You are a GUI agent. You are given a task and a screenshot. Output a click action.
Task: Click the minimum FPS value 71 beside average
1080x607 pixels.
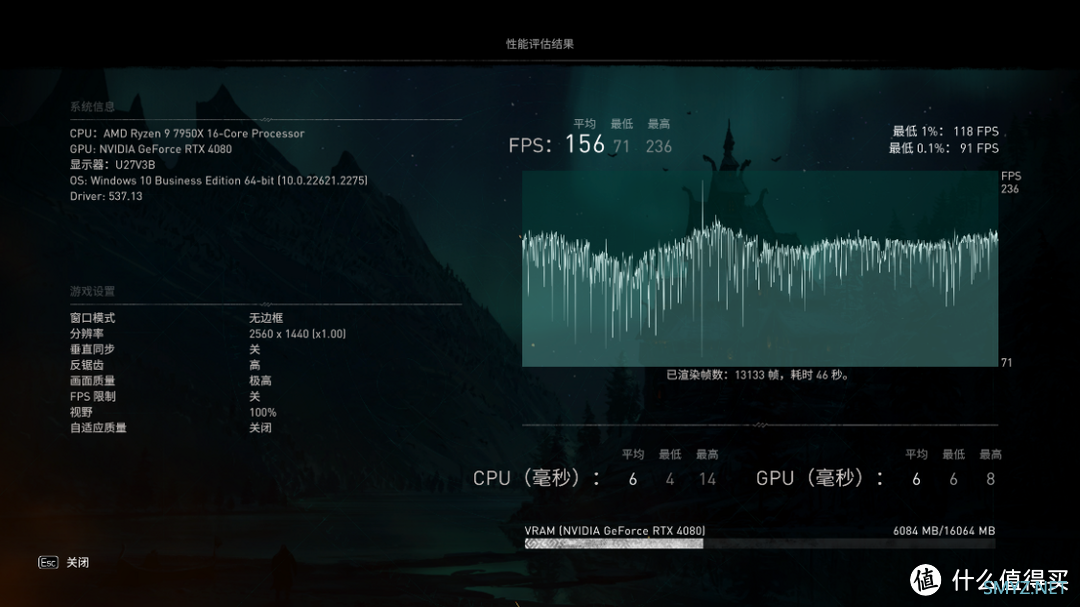point(621,146)
